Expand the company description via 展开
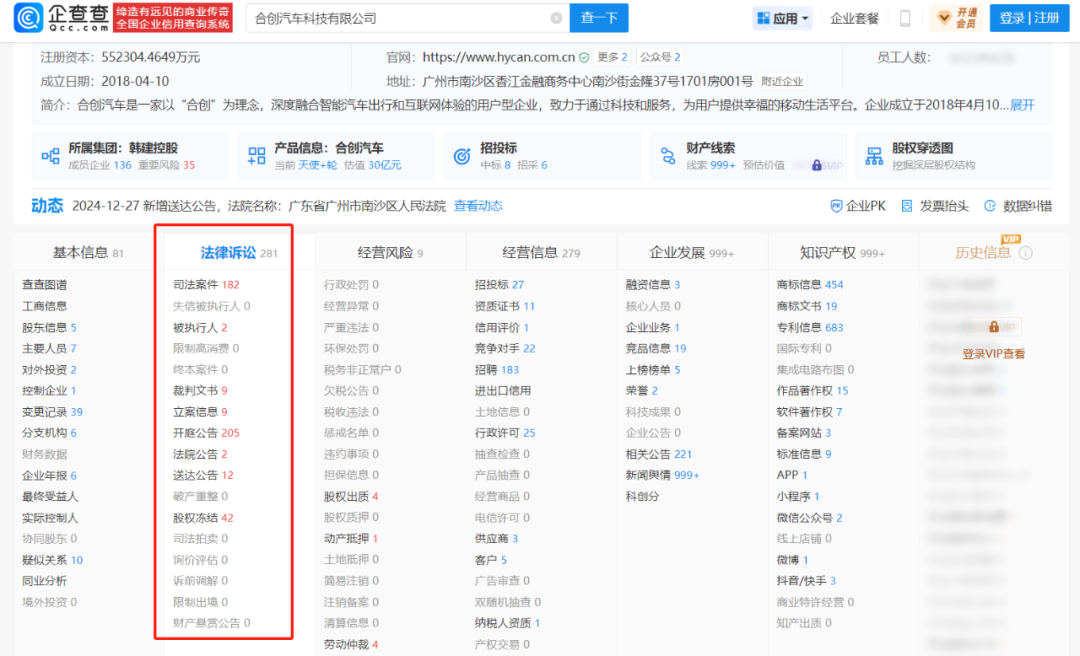 (1022, 105)
